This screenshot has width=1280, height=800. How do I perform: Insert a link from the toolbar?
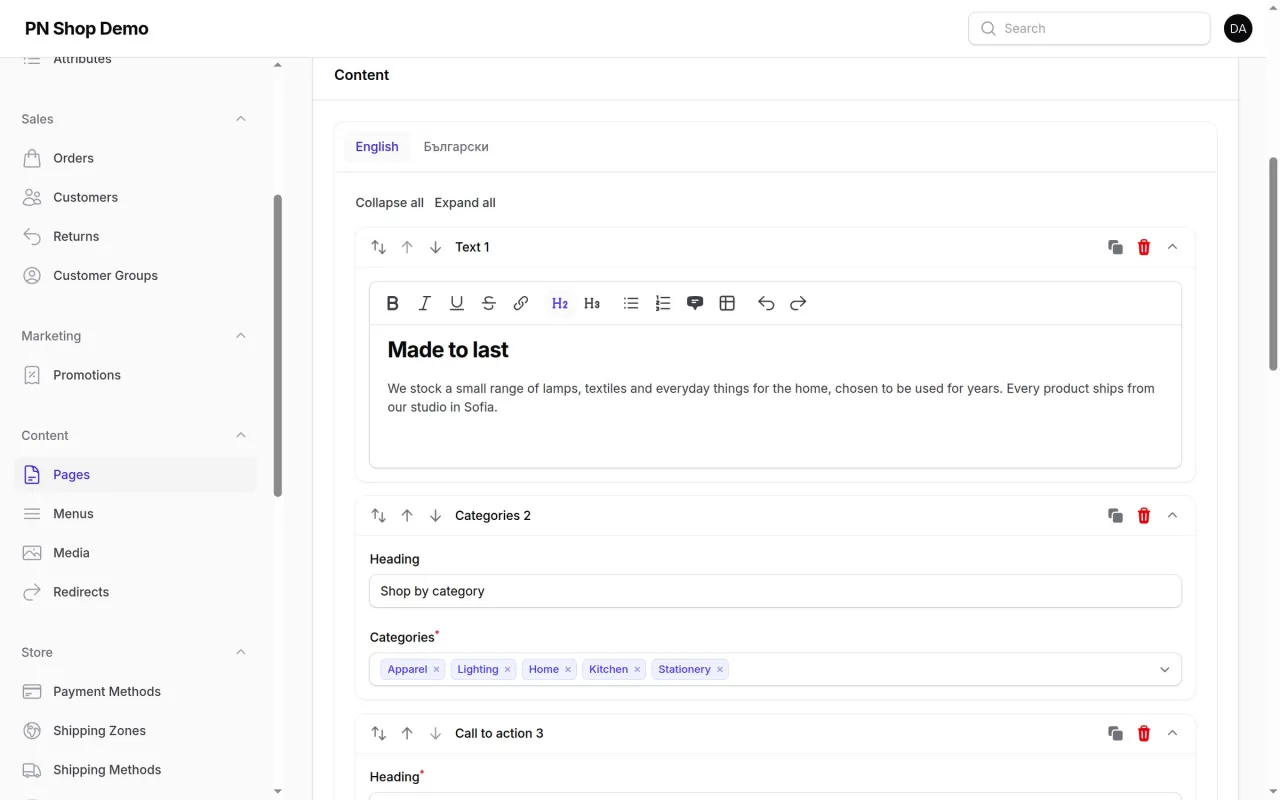(521, 303)
